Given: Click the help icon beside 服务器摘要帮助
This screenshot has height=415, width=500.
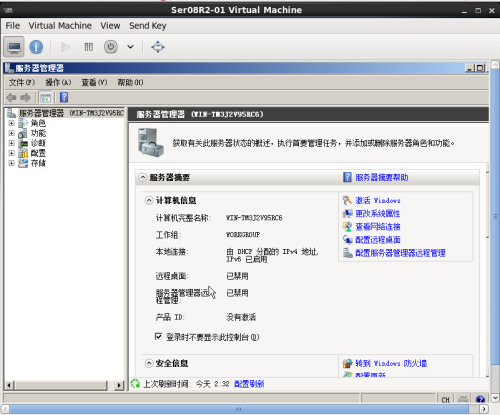Looking at the screenshot, I should [x=347, y=177].
